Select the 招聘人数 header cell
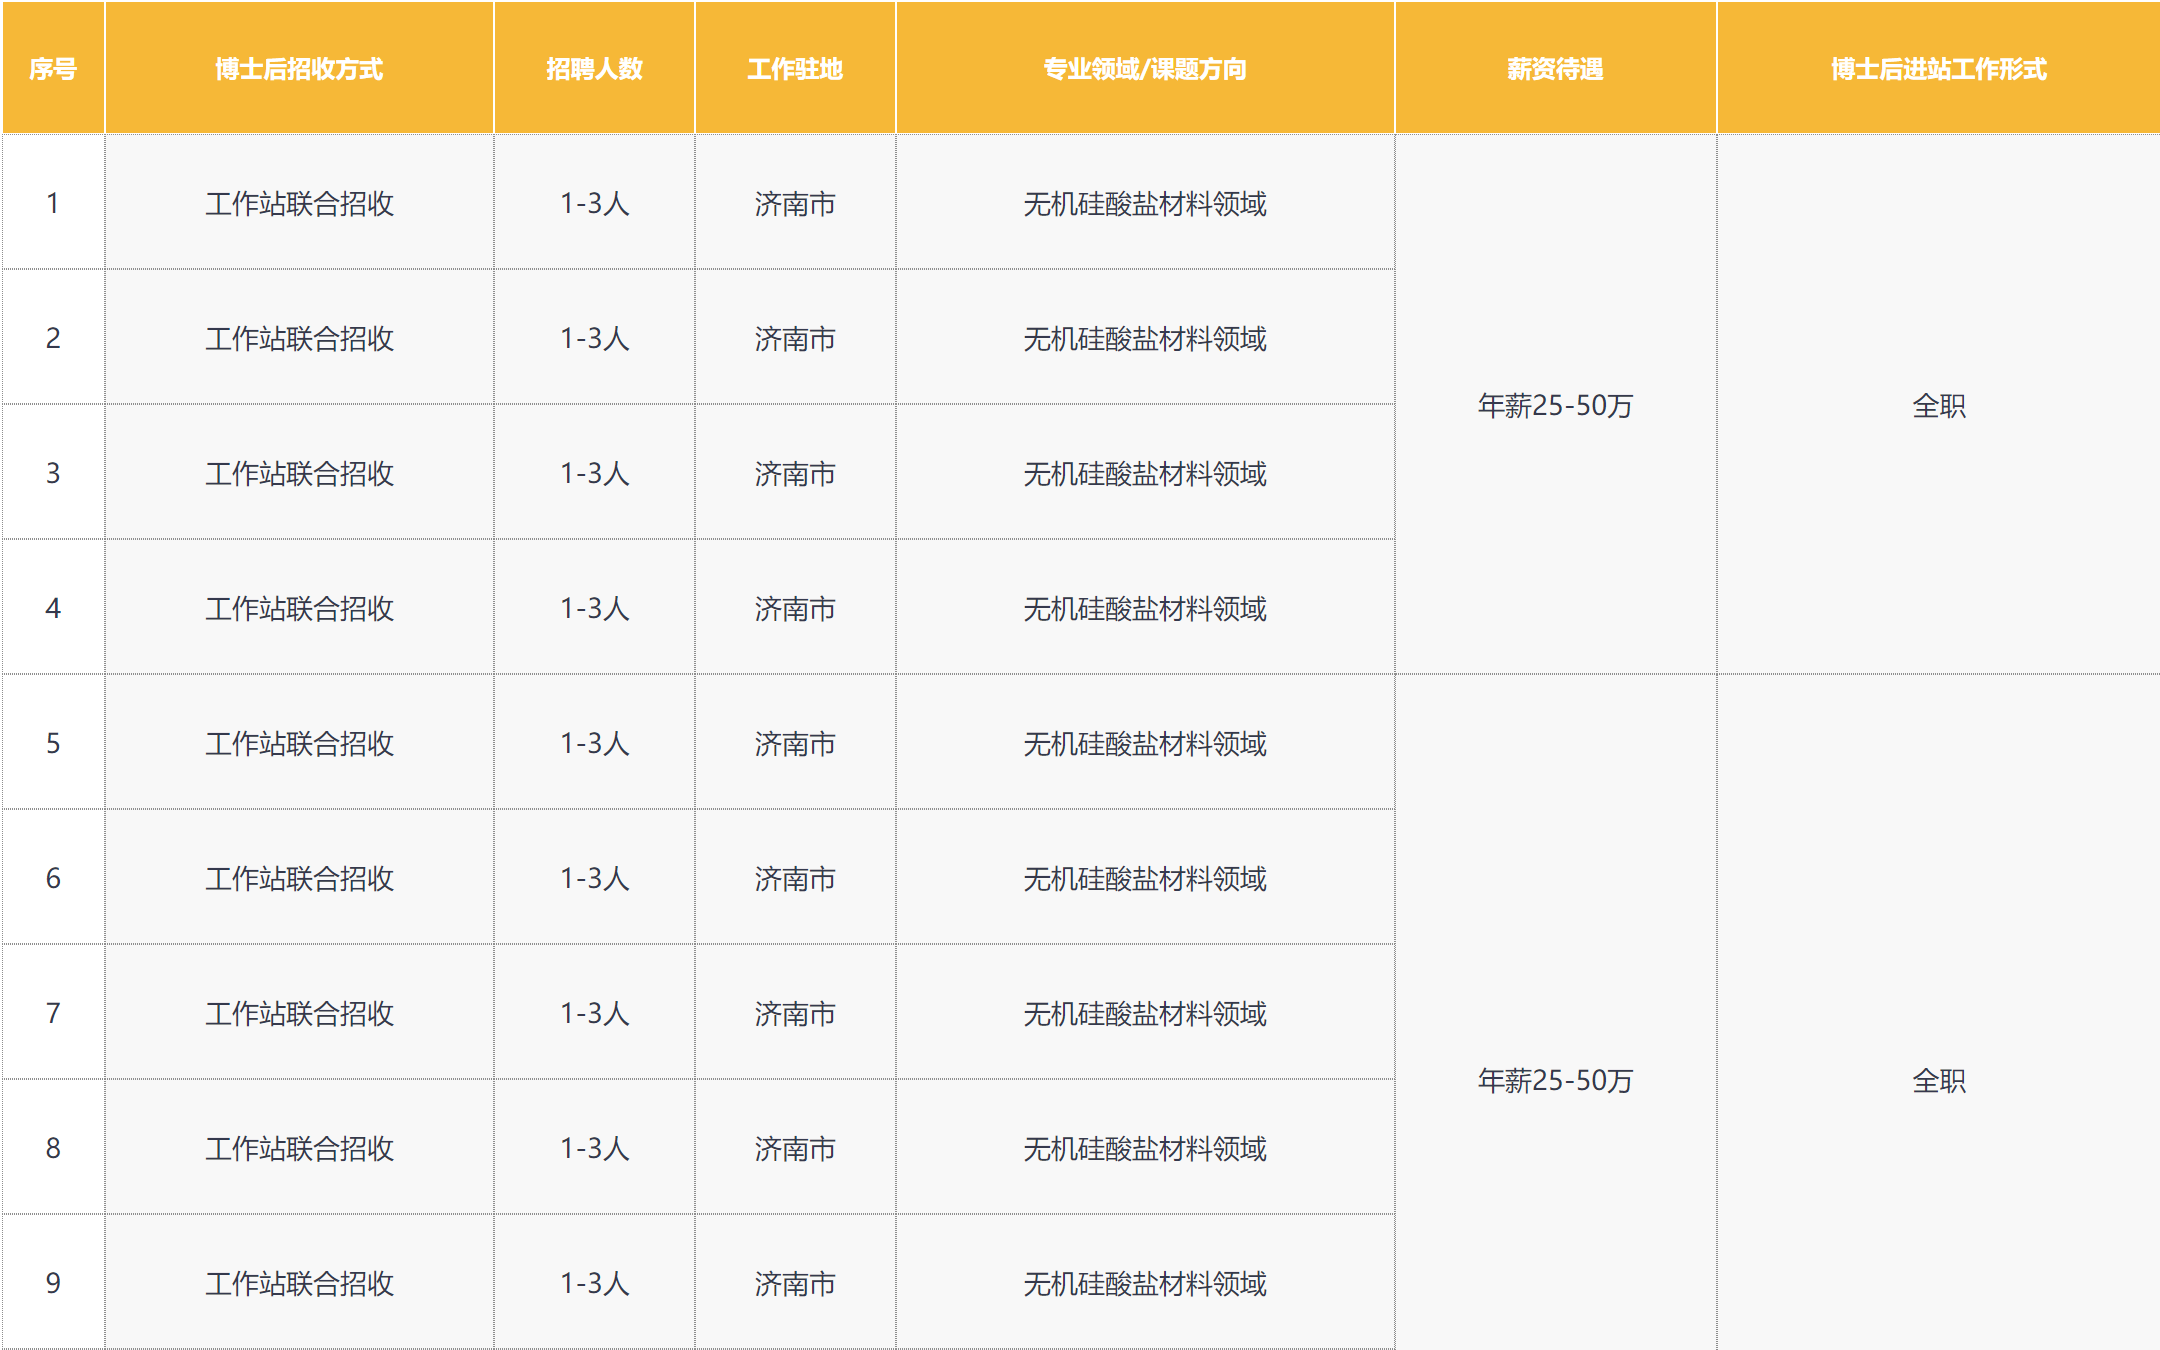This screenshot has height=1350, width=2160. (594, 69)
